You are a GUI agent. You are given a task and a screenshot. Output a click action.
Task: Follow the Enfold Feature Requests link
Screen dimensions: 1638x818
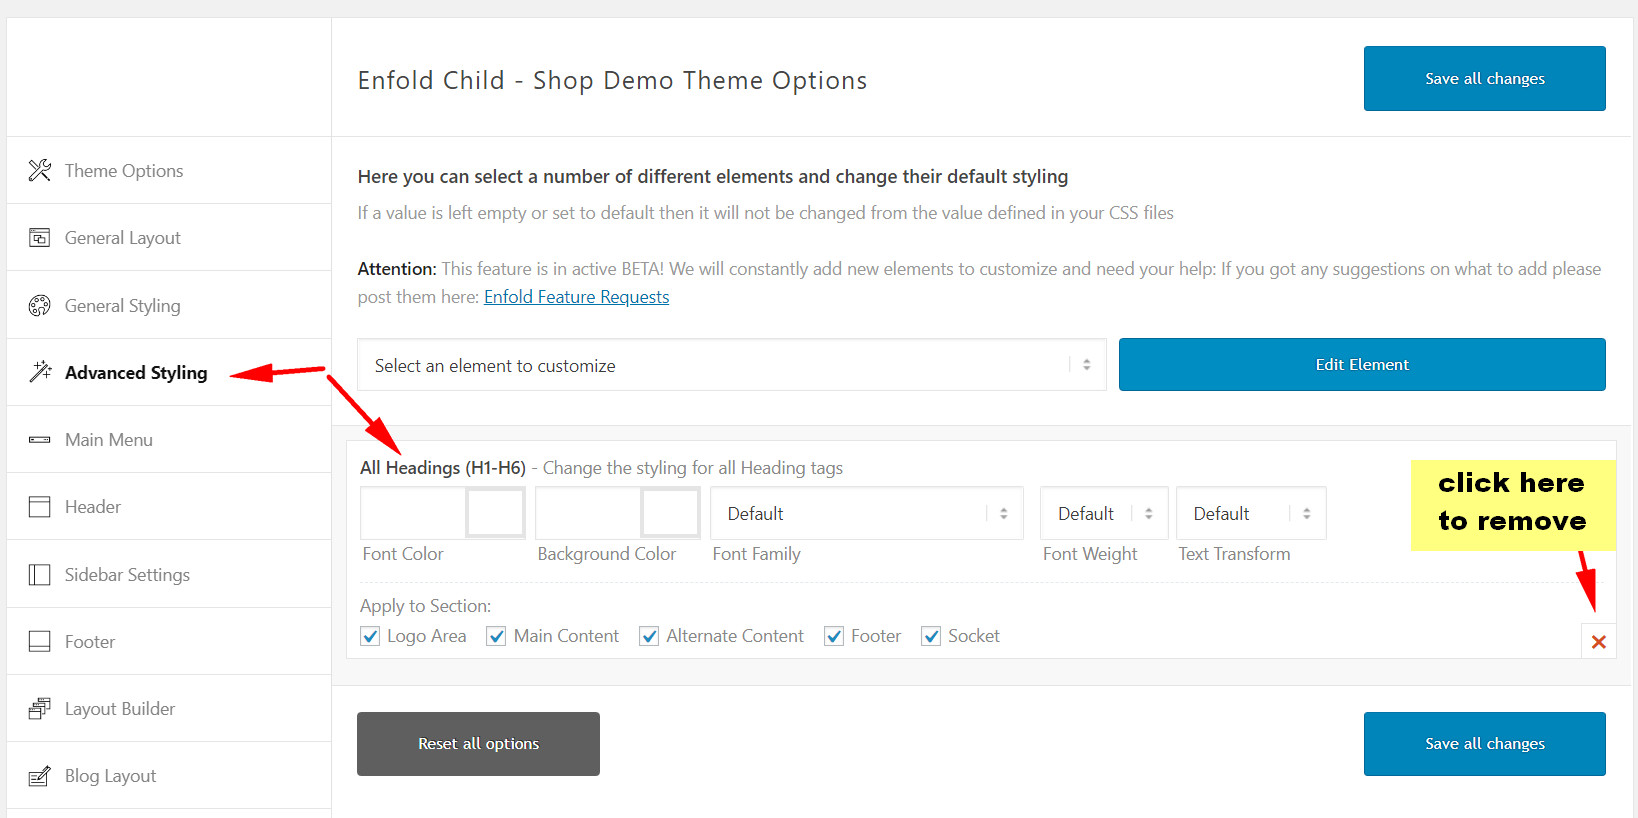click(576, 297)
